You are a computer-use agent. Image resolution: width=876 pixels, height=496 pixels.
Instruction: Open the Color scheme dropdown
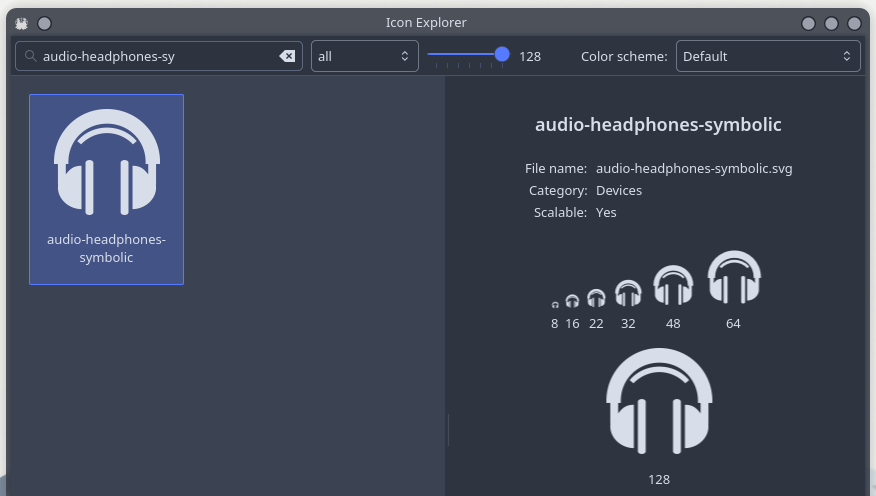pyautogui.click(x=767, y=56)
